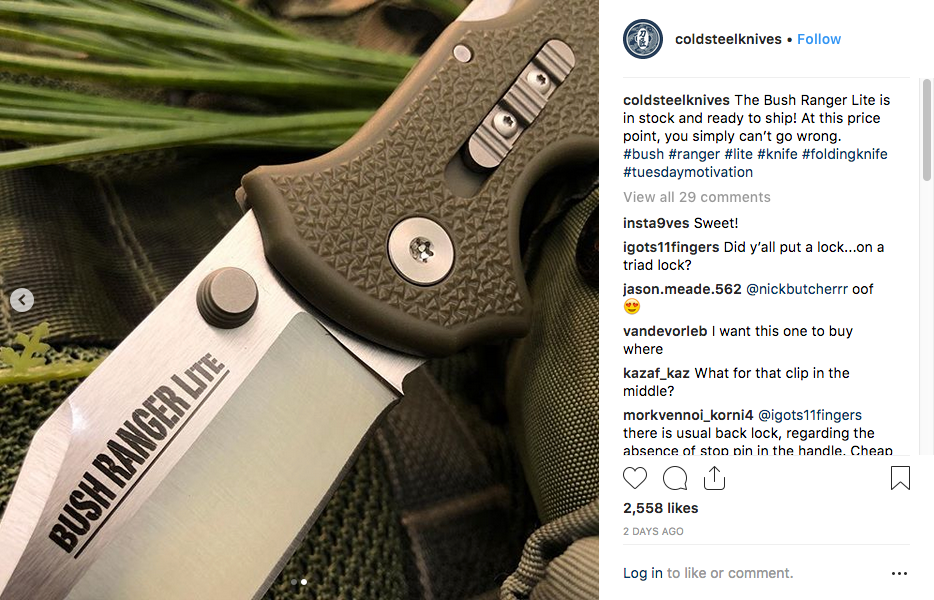Go to previous photo with left arrow
Image resolution: width=934 pixels, height=600 pixels.
tap(22, 300)
